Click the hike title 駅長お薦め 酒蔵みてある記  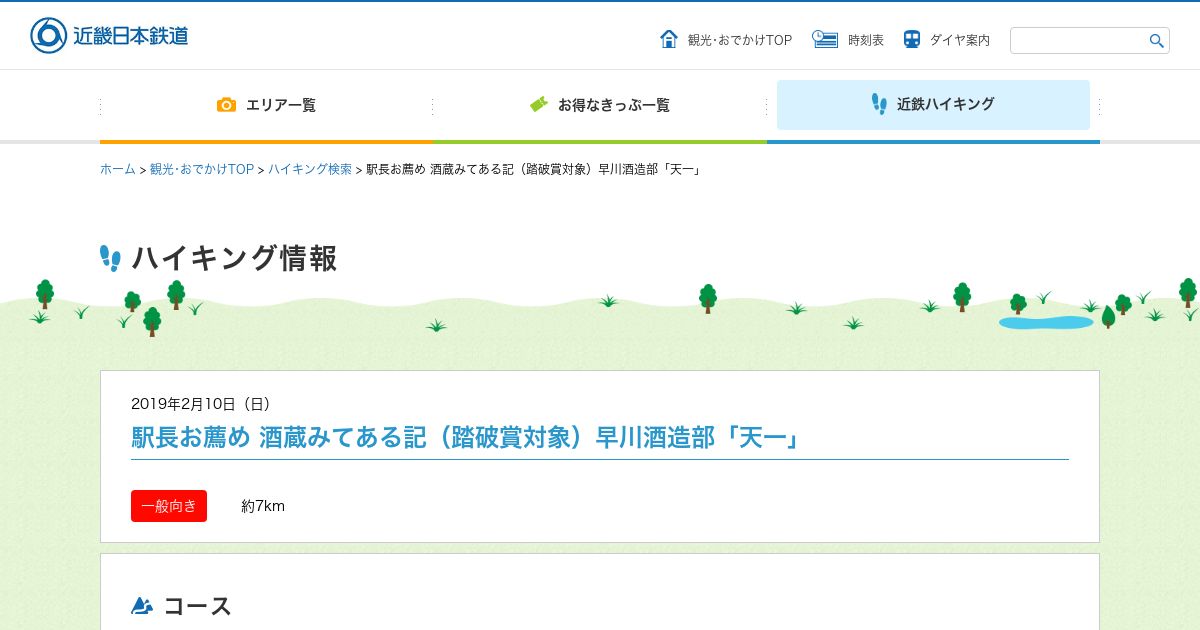466,438
